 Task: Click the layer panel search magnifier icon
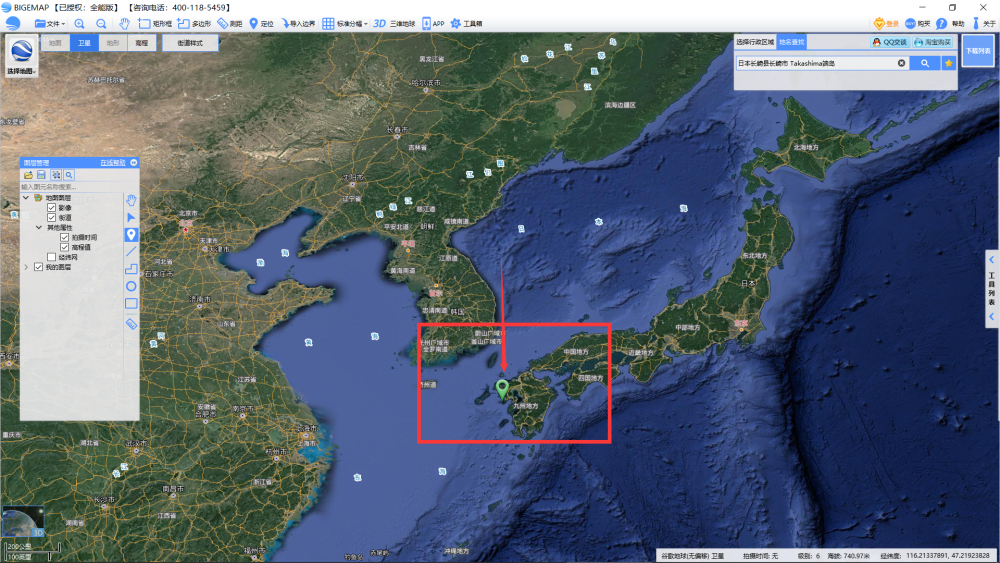pyautogui.click(x=69, y=175)
